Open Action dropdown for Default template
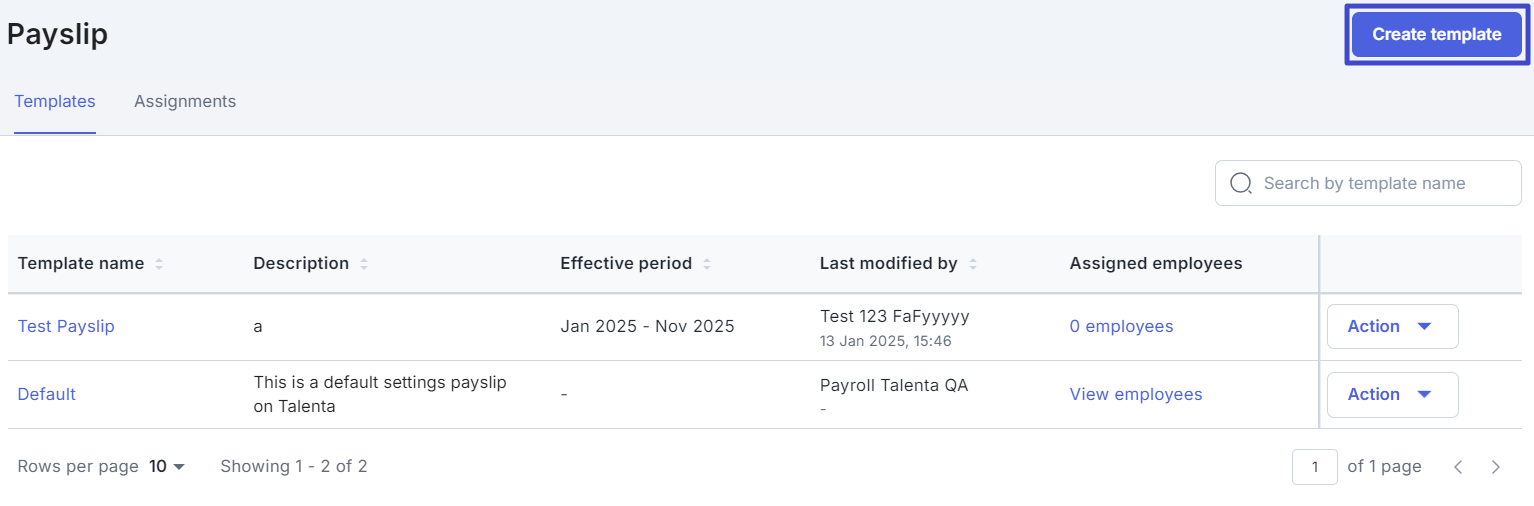 pyautogui.click(x=1392, y=394)
